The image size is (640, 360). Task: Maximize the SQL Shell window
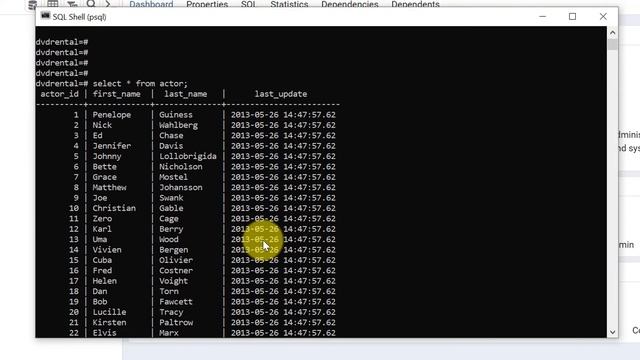point(572,17)
